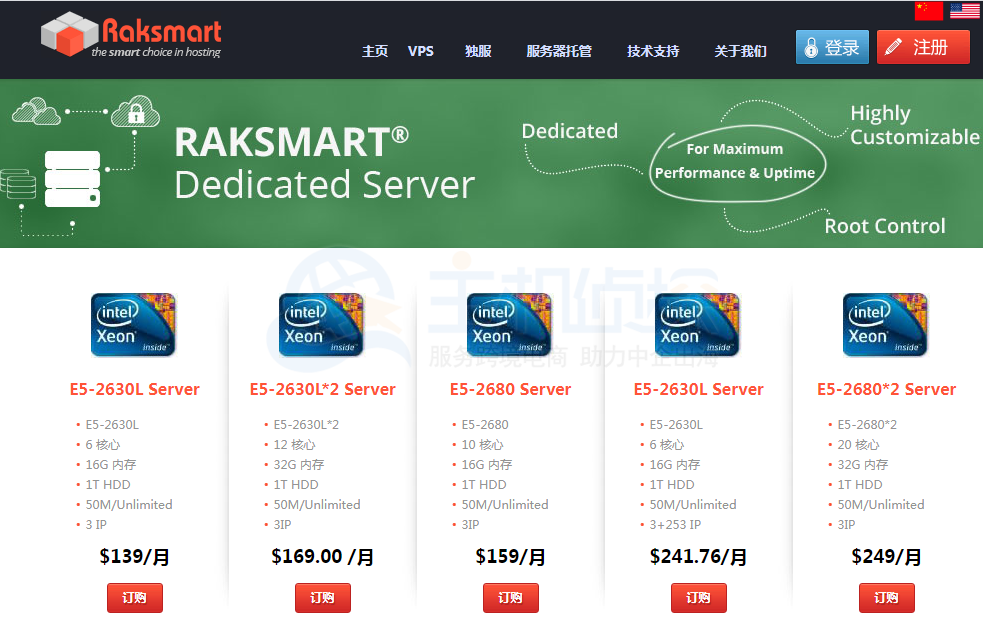Order the $159/月 E5-2680 server
Screen dimensions: 983x624
click(x=510, y=598)
